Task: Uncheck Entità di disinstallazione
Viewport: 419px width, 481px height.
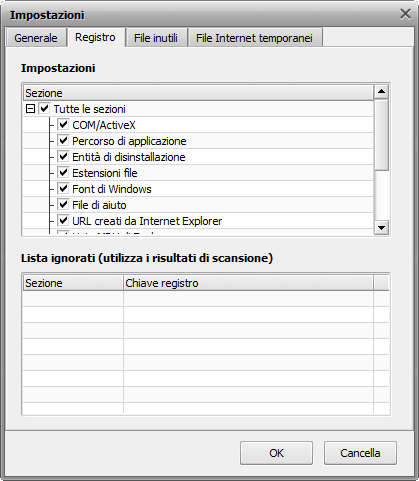Action: coord(63,157)
